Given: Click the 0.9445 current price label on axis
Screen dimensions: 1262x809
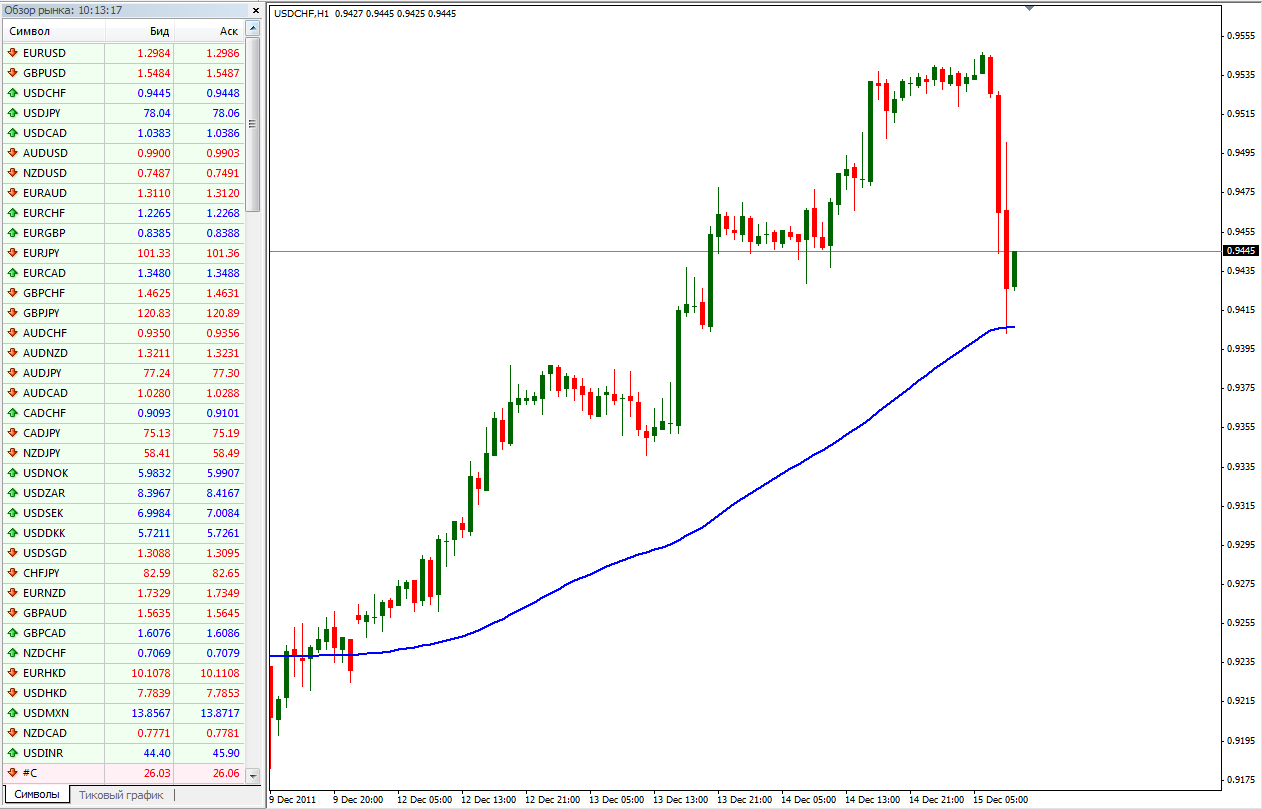Looking at the screenshot, I should click(x=1241, y=251).
